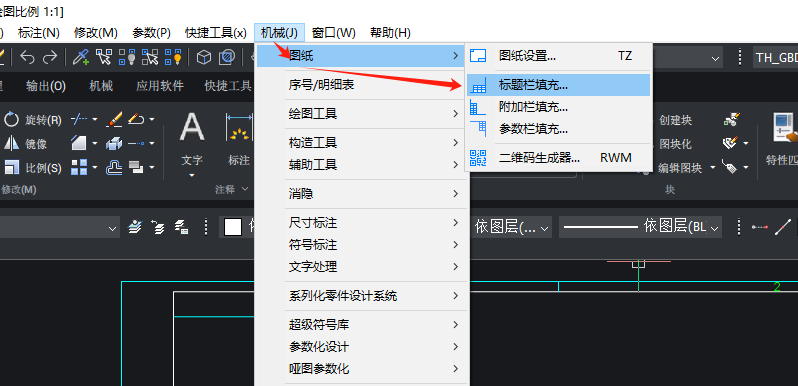This screenshot has width=798, height=386.
Task: Click the red diagonal line tool icon
Action: click(x=783, y=227)
